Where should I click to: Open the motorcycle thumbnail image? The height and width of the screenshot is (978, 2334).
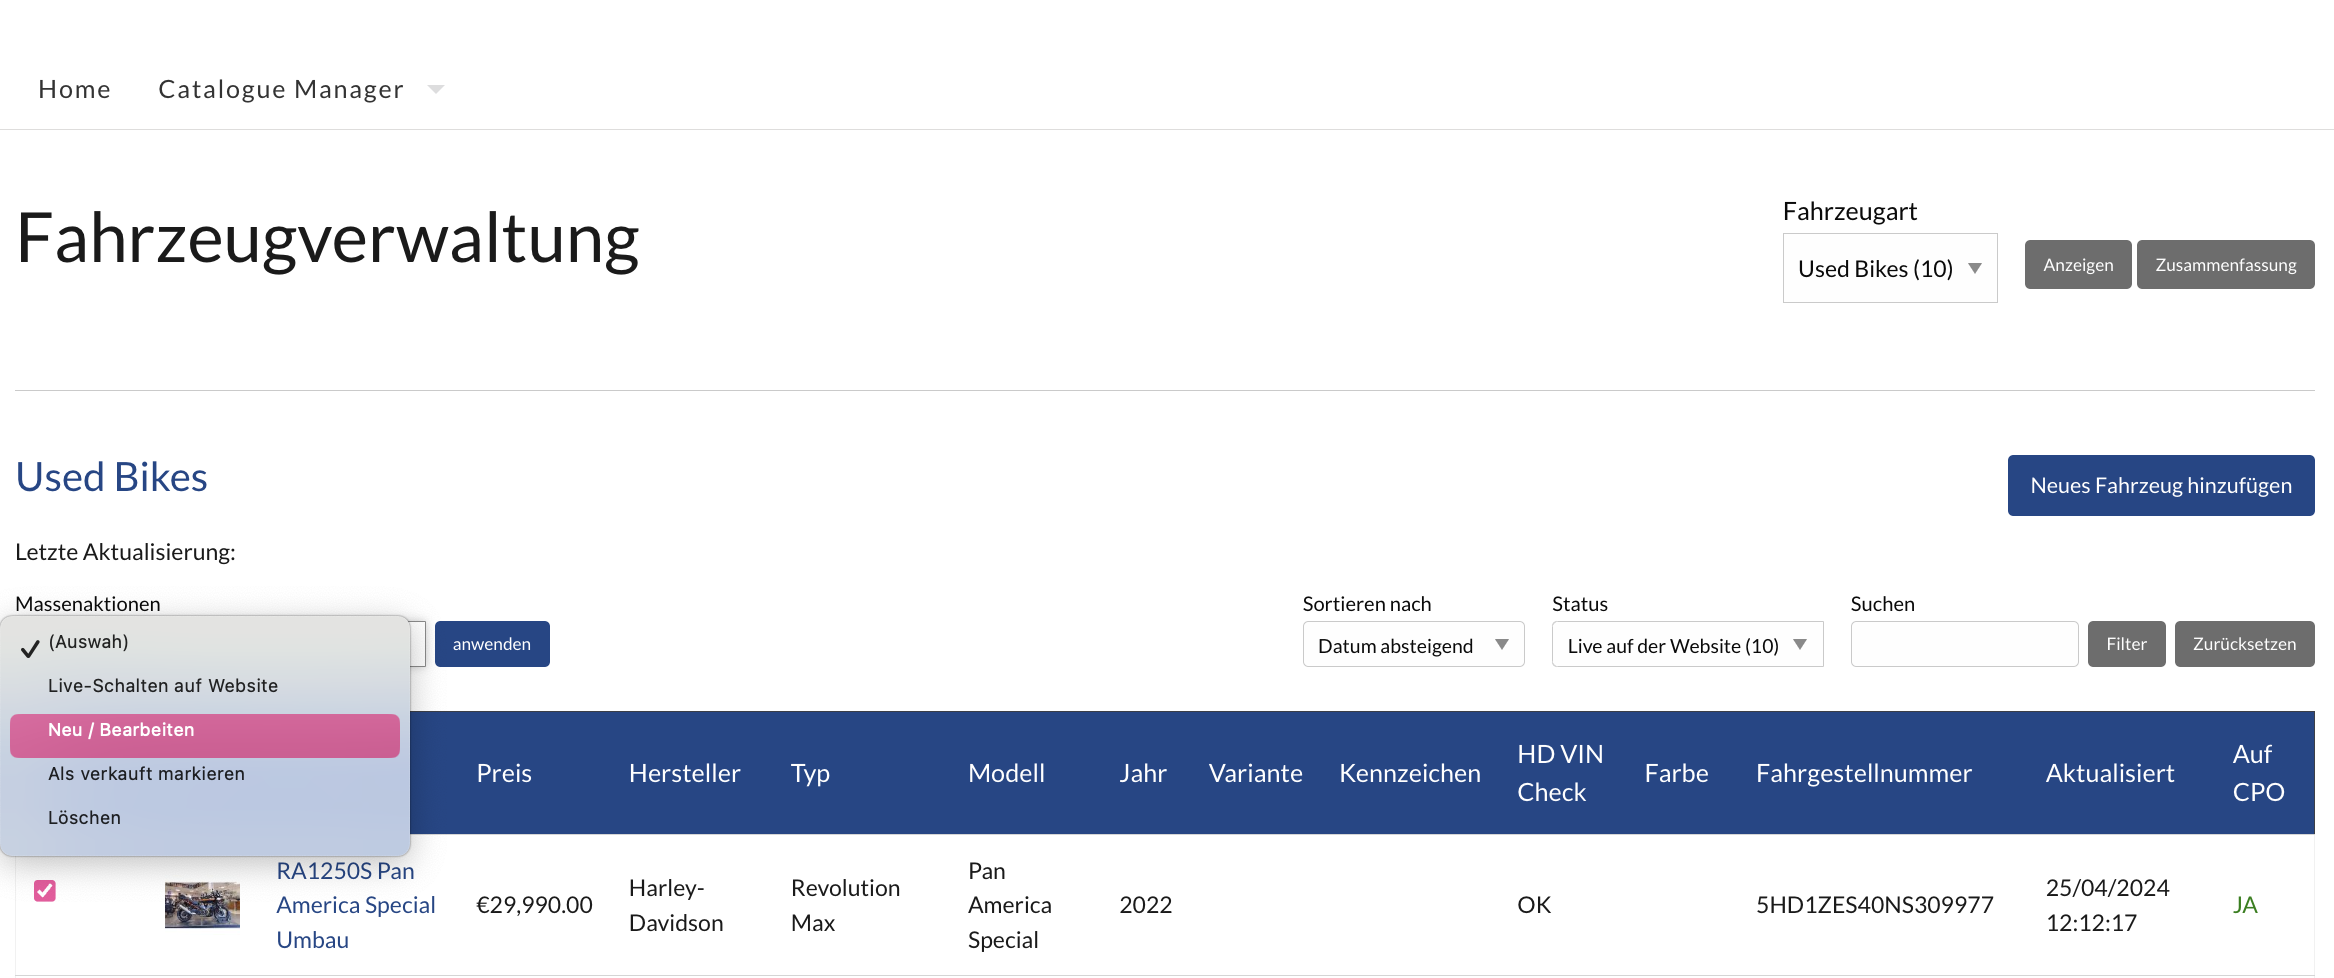point(202,905)
